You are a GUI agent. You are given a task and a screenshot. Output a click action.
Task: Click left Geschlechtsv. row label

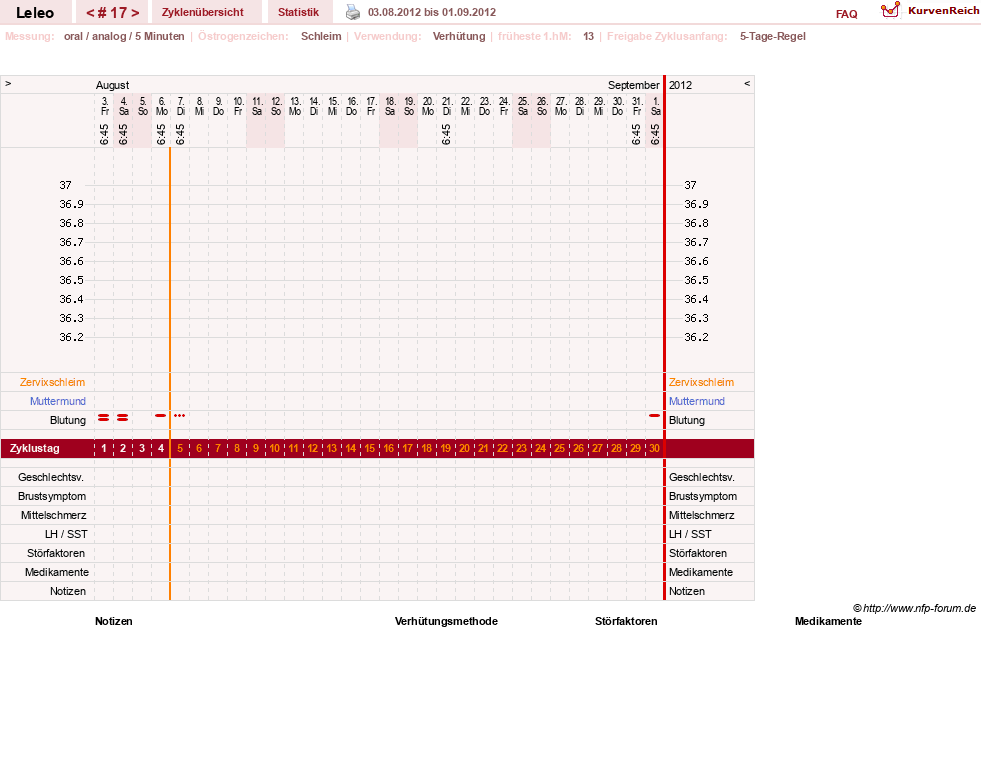click(x=51, y=477)
